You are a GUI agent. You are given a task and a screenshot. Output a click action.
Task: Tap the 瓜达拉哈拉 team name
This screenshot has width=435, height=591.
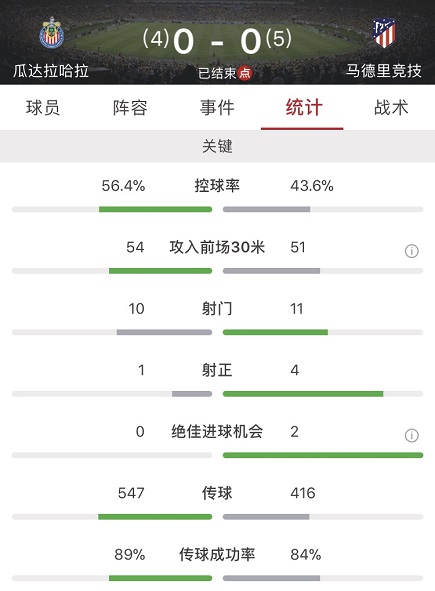(51, 71)
